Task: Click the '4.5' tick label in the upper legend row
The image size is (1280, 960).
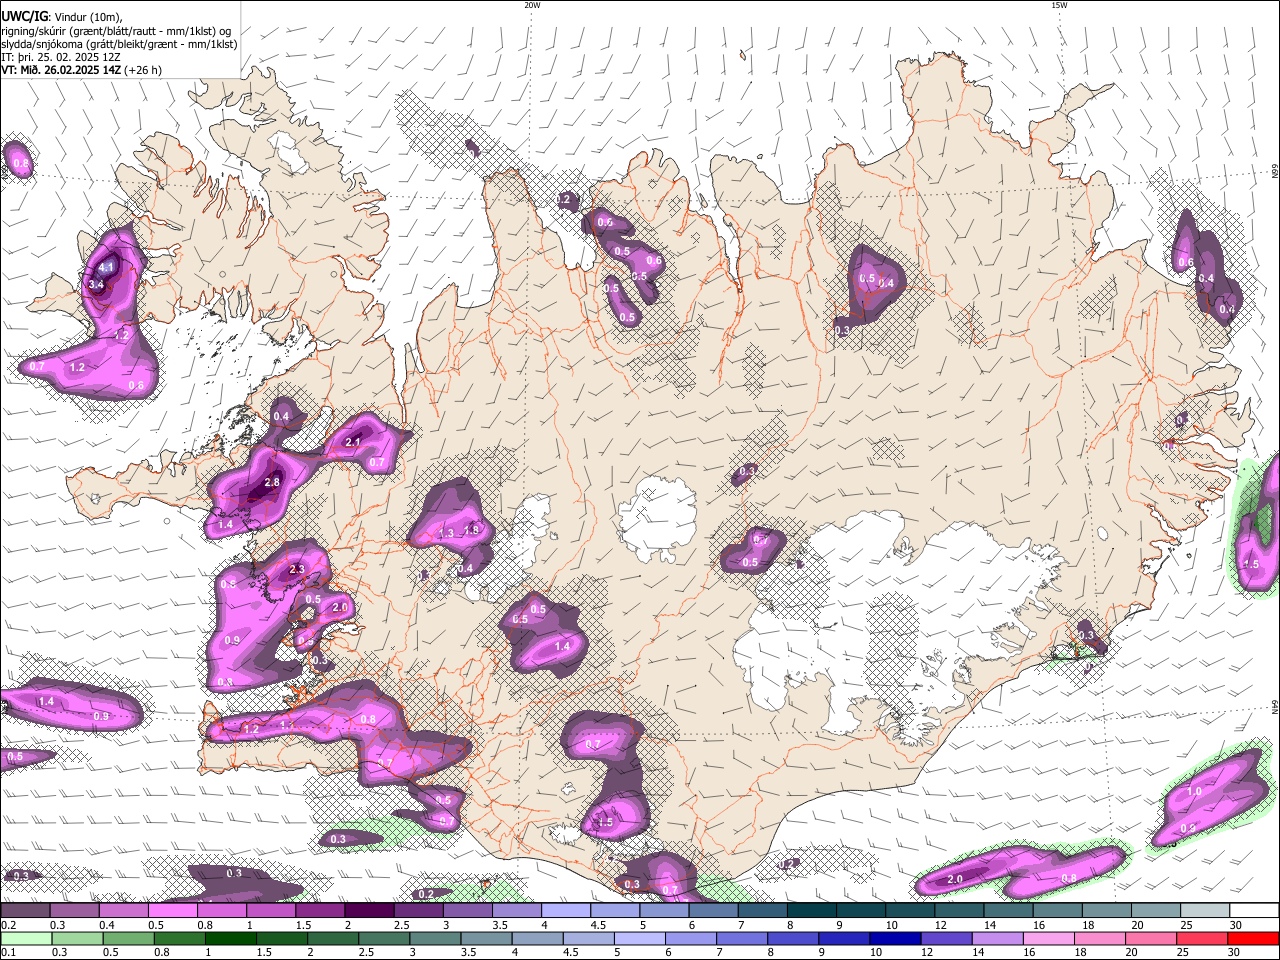Action: (x=598, y=925)
